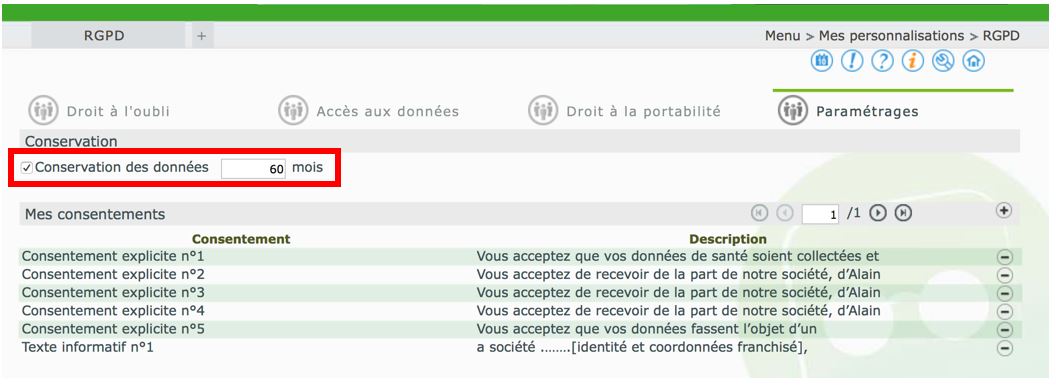
Task: Remove Consentement explicite n°3 with minus icon
Action: click(1004, 293)
